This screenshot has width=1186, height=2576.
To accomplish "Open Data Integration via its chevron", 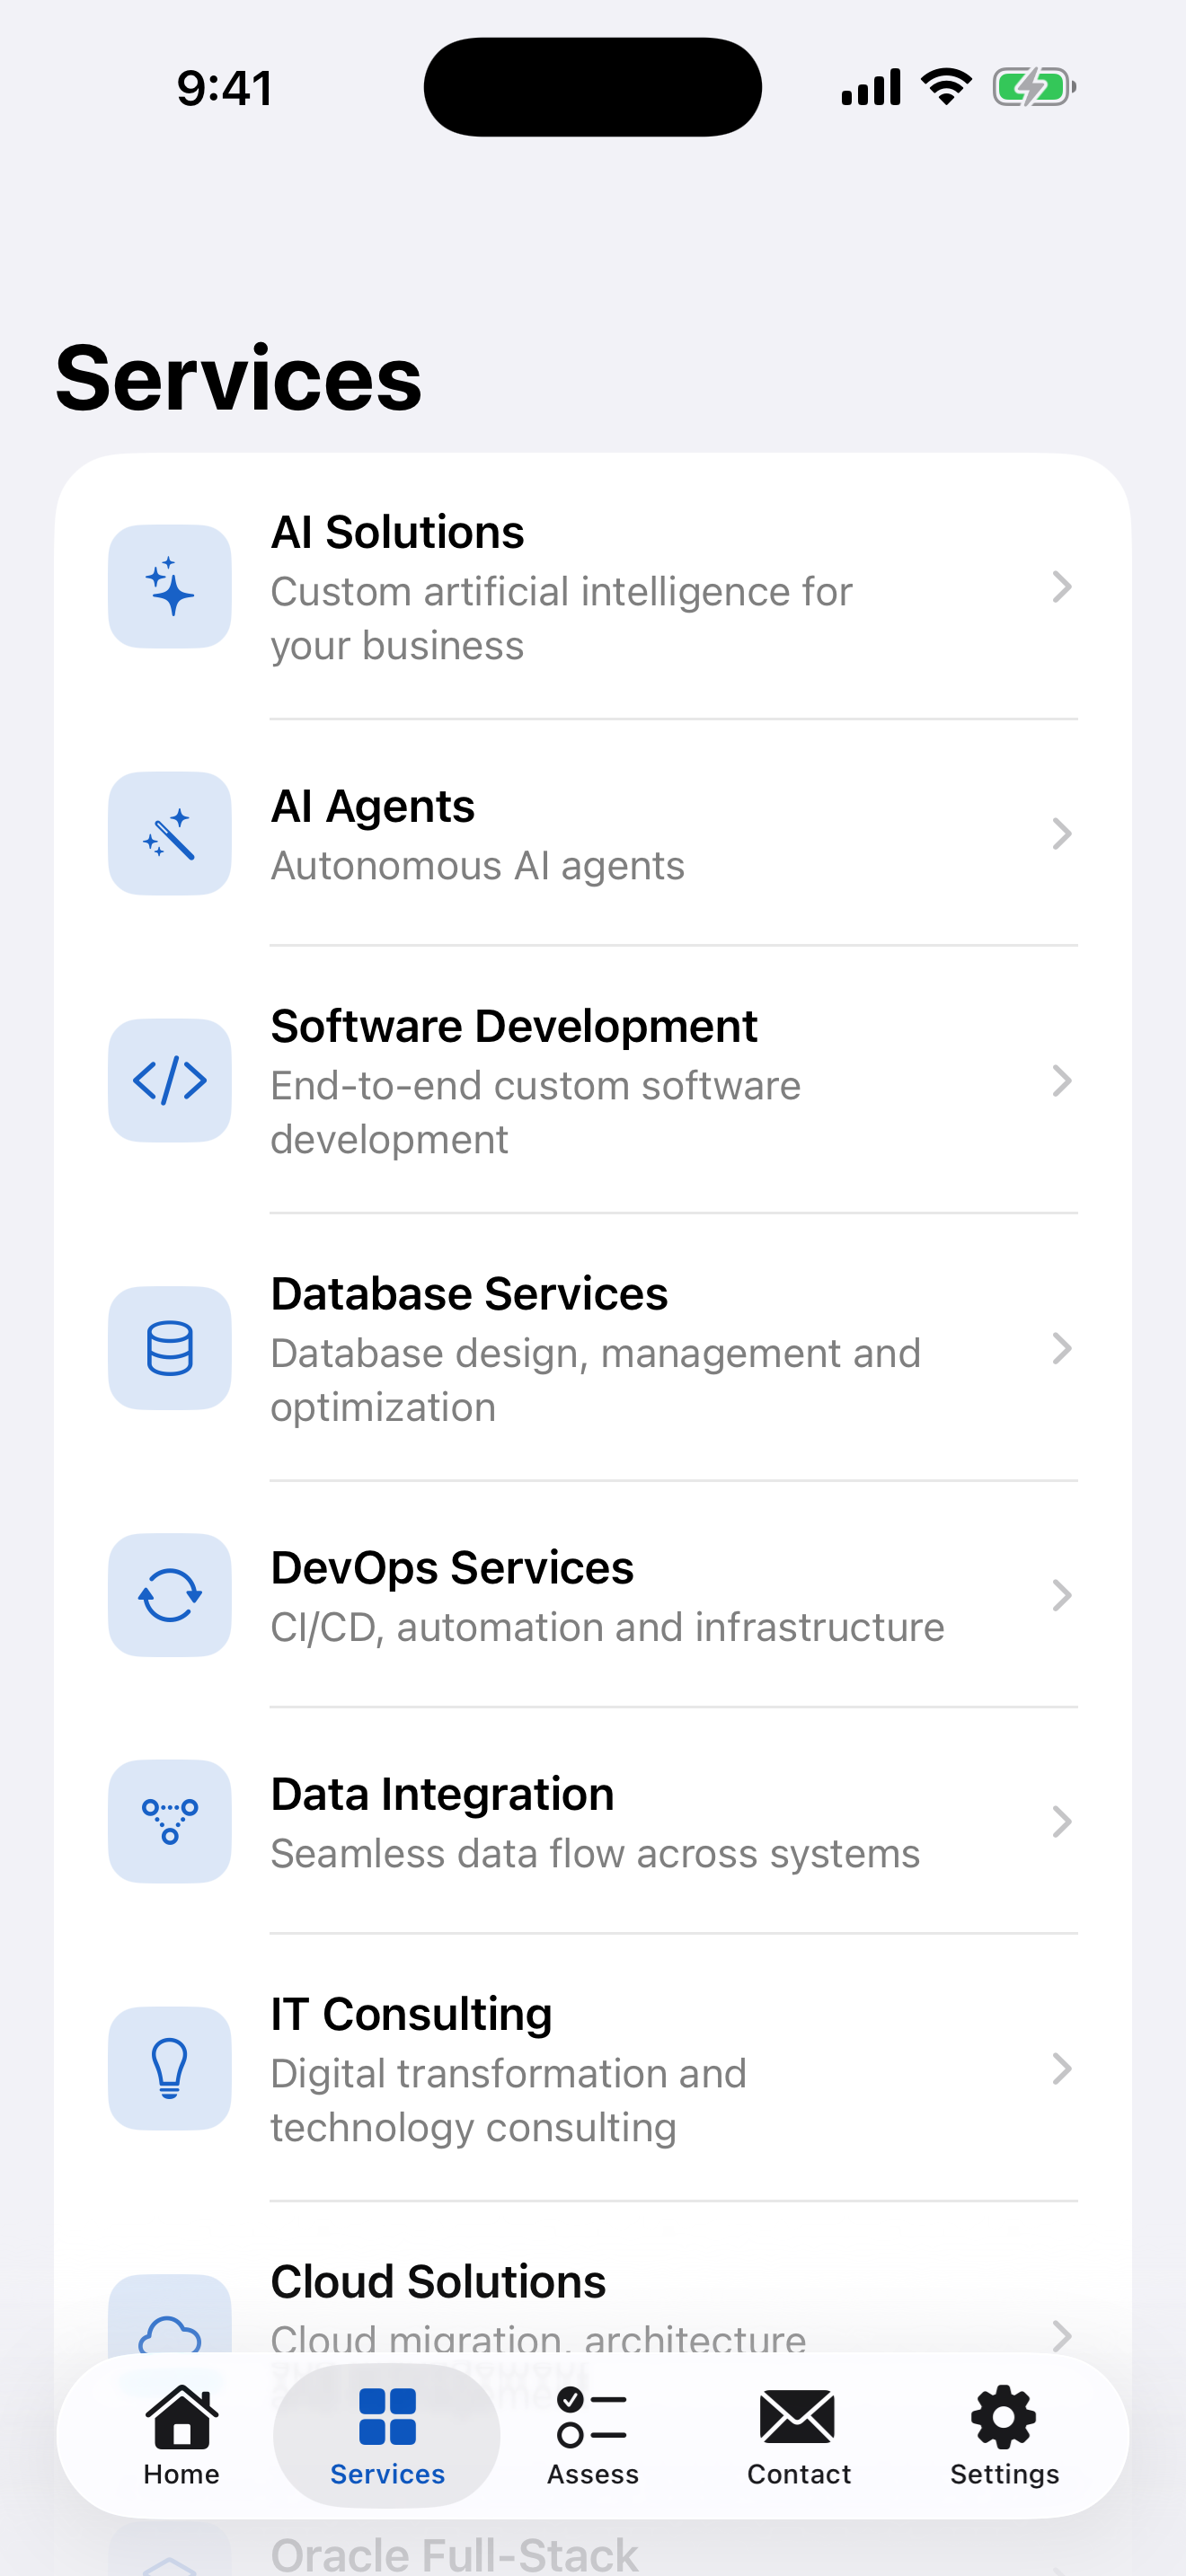I will point(1062,1822).
